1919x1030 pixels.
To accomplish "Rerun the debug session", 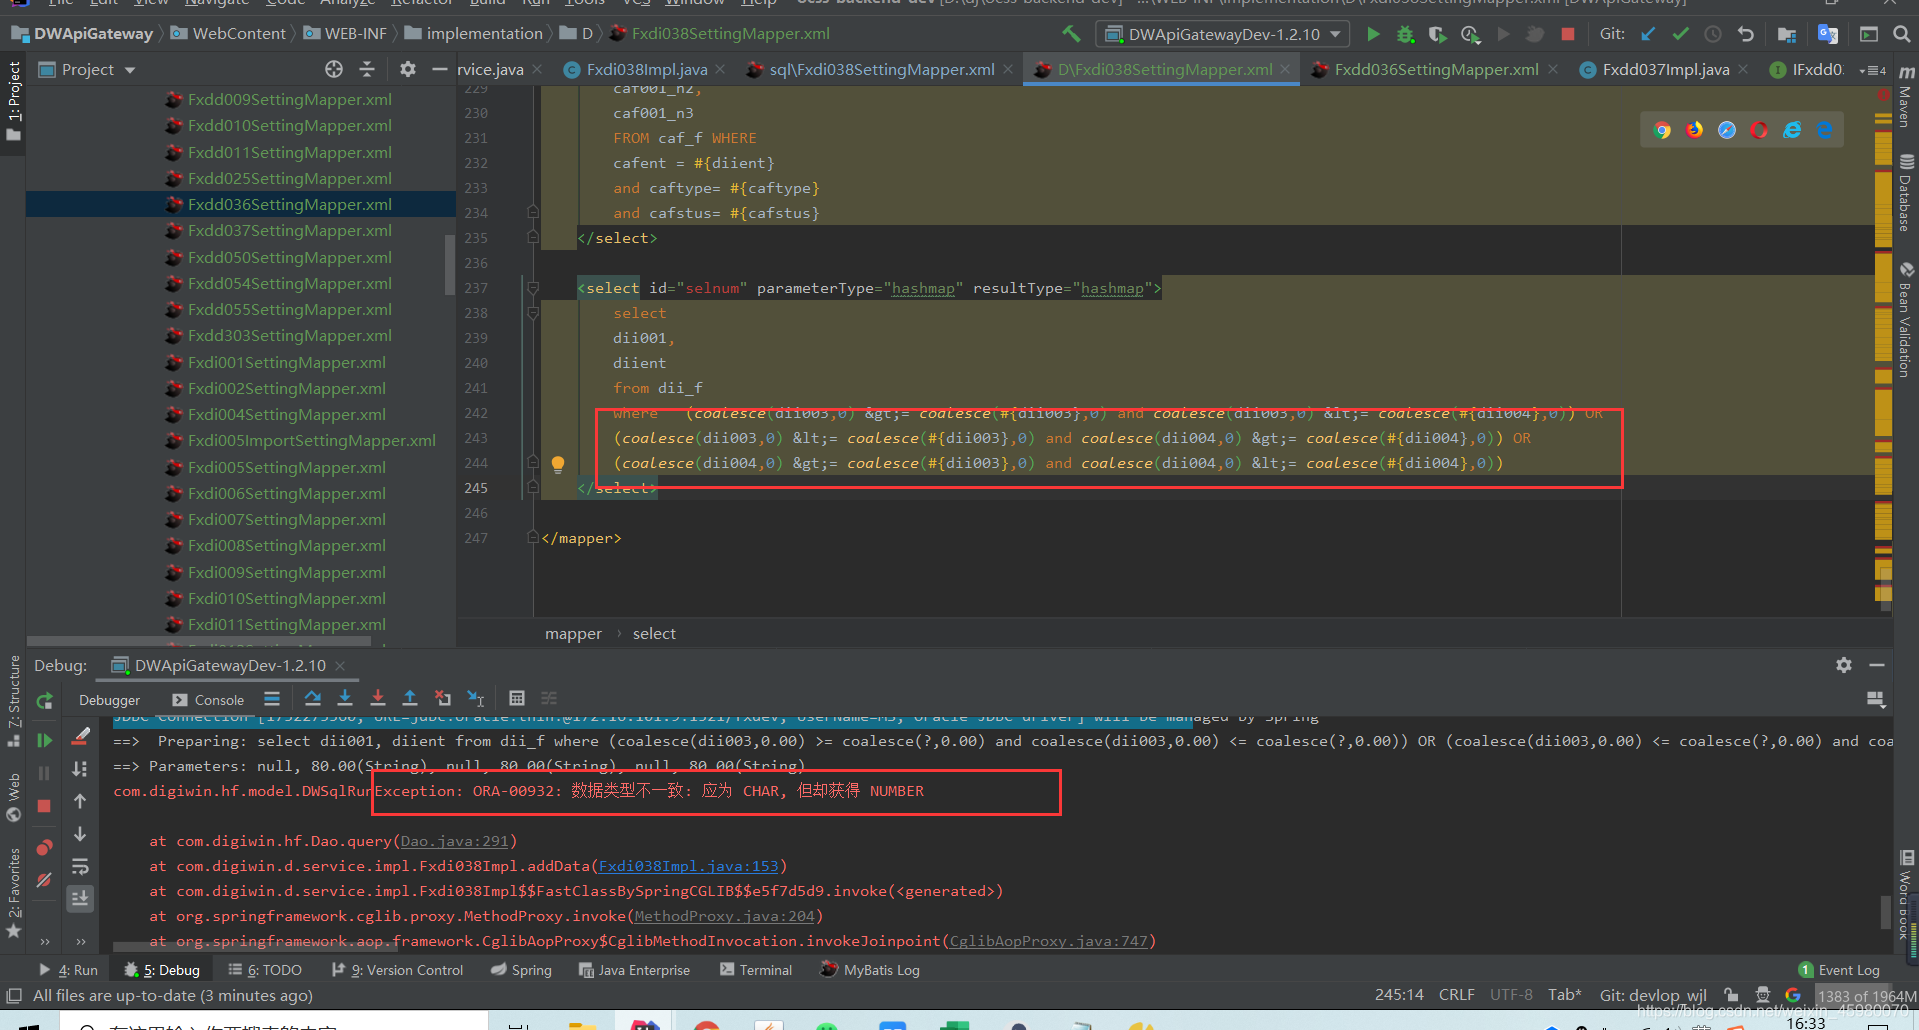I will 44,701.
